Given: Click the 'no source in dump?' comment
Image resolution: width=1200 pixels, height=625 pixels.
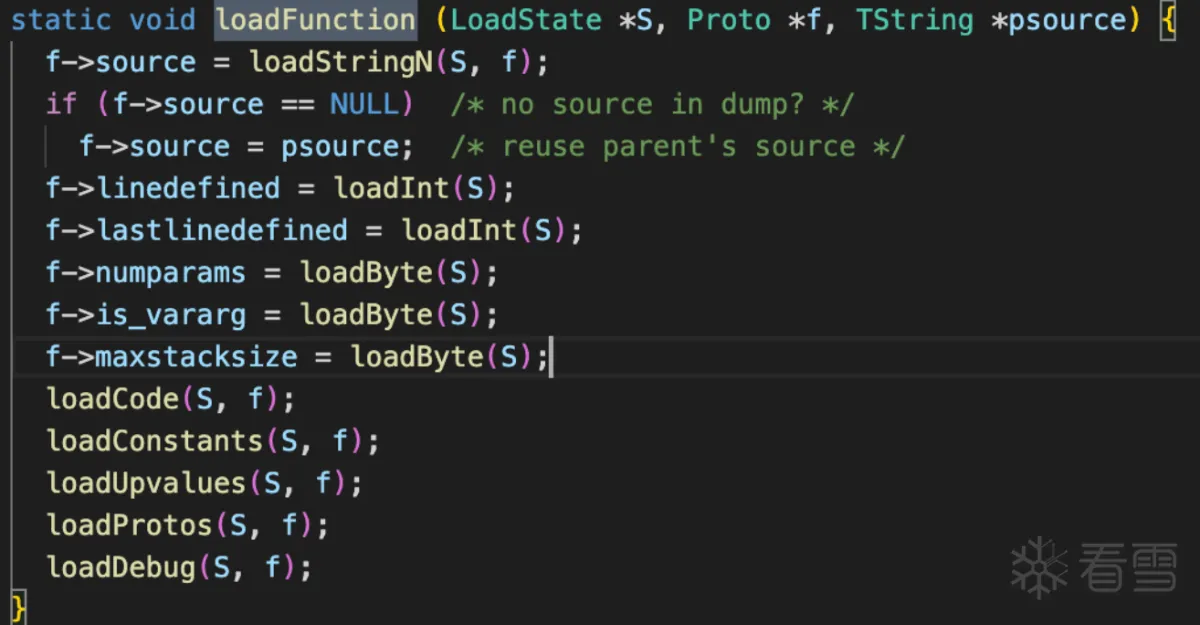Looking at the screenshot, I should point(651,104).
